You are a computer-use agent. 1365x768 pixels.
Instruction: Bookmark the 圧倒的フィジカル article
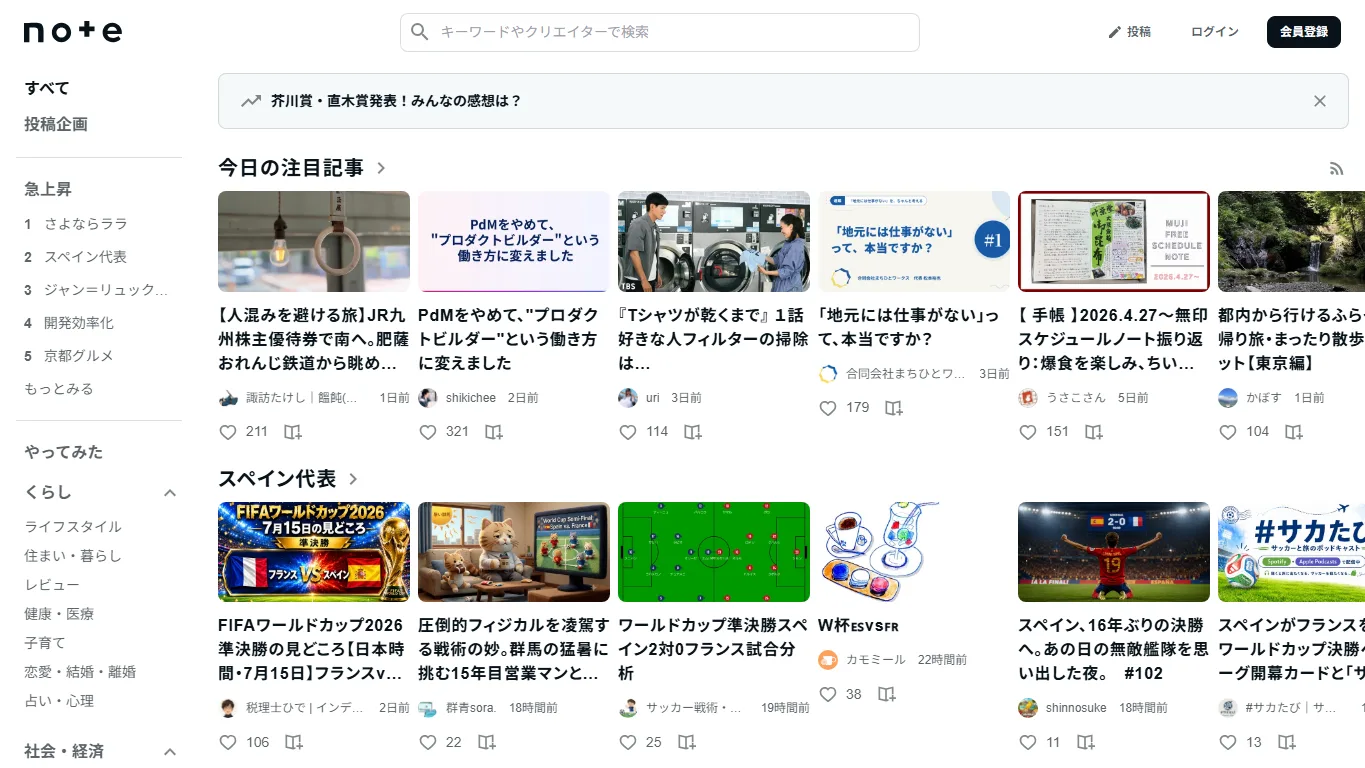(x=487, y=742)
